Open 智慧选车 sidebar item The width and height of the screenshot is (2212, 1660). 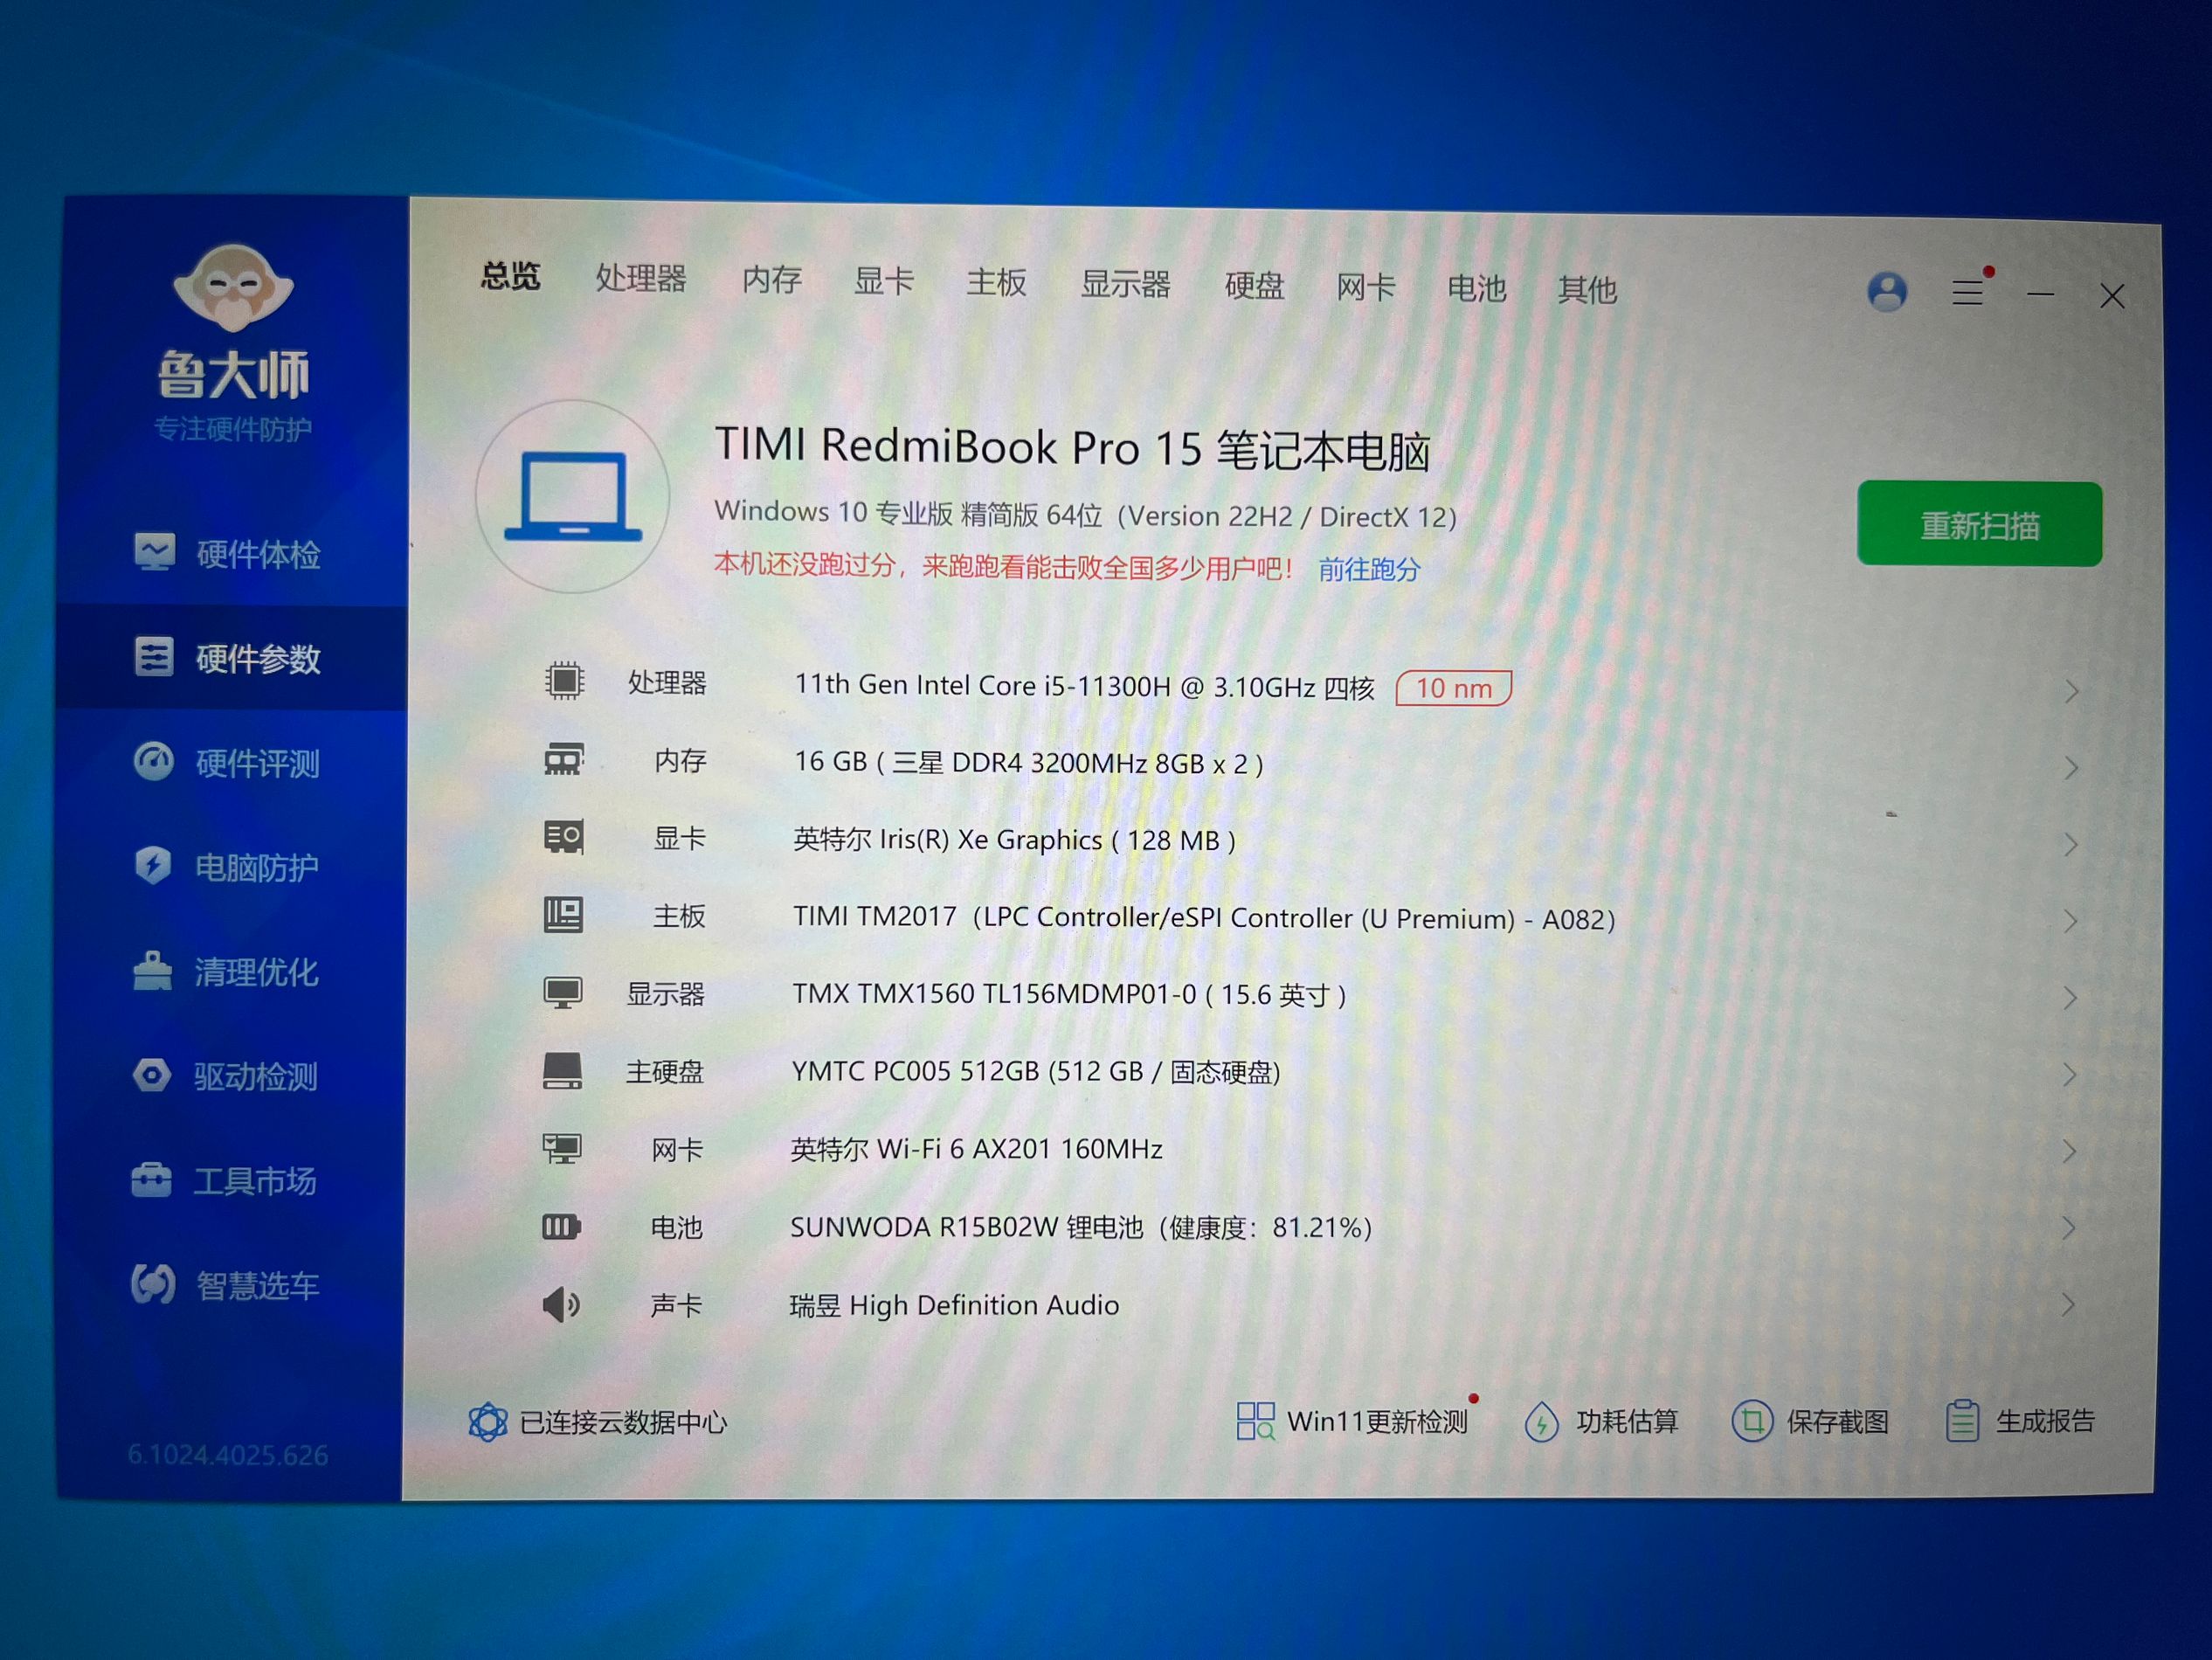pos(225,1285)
